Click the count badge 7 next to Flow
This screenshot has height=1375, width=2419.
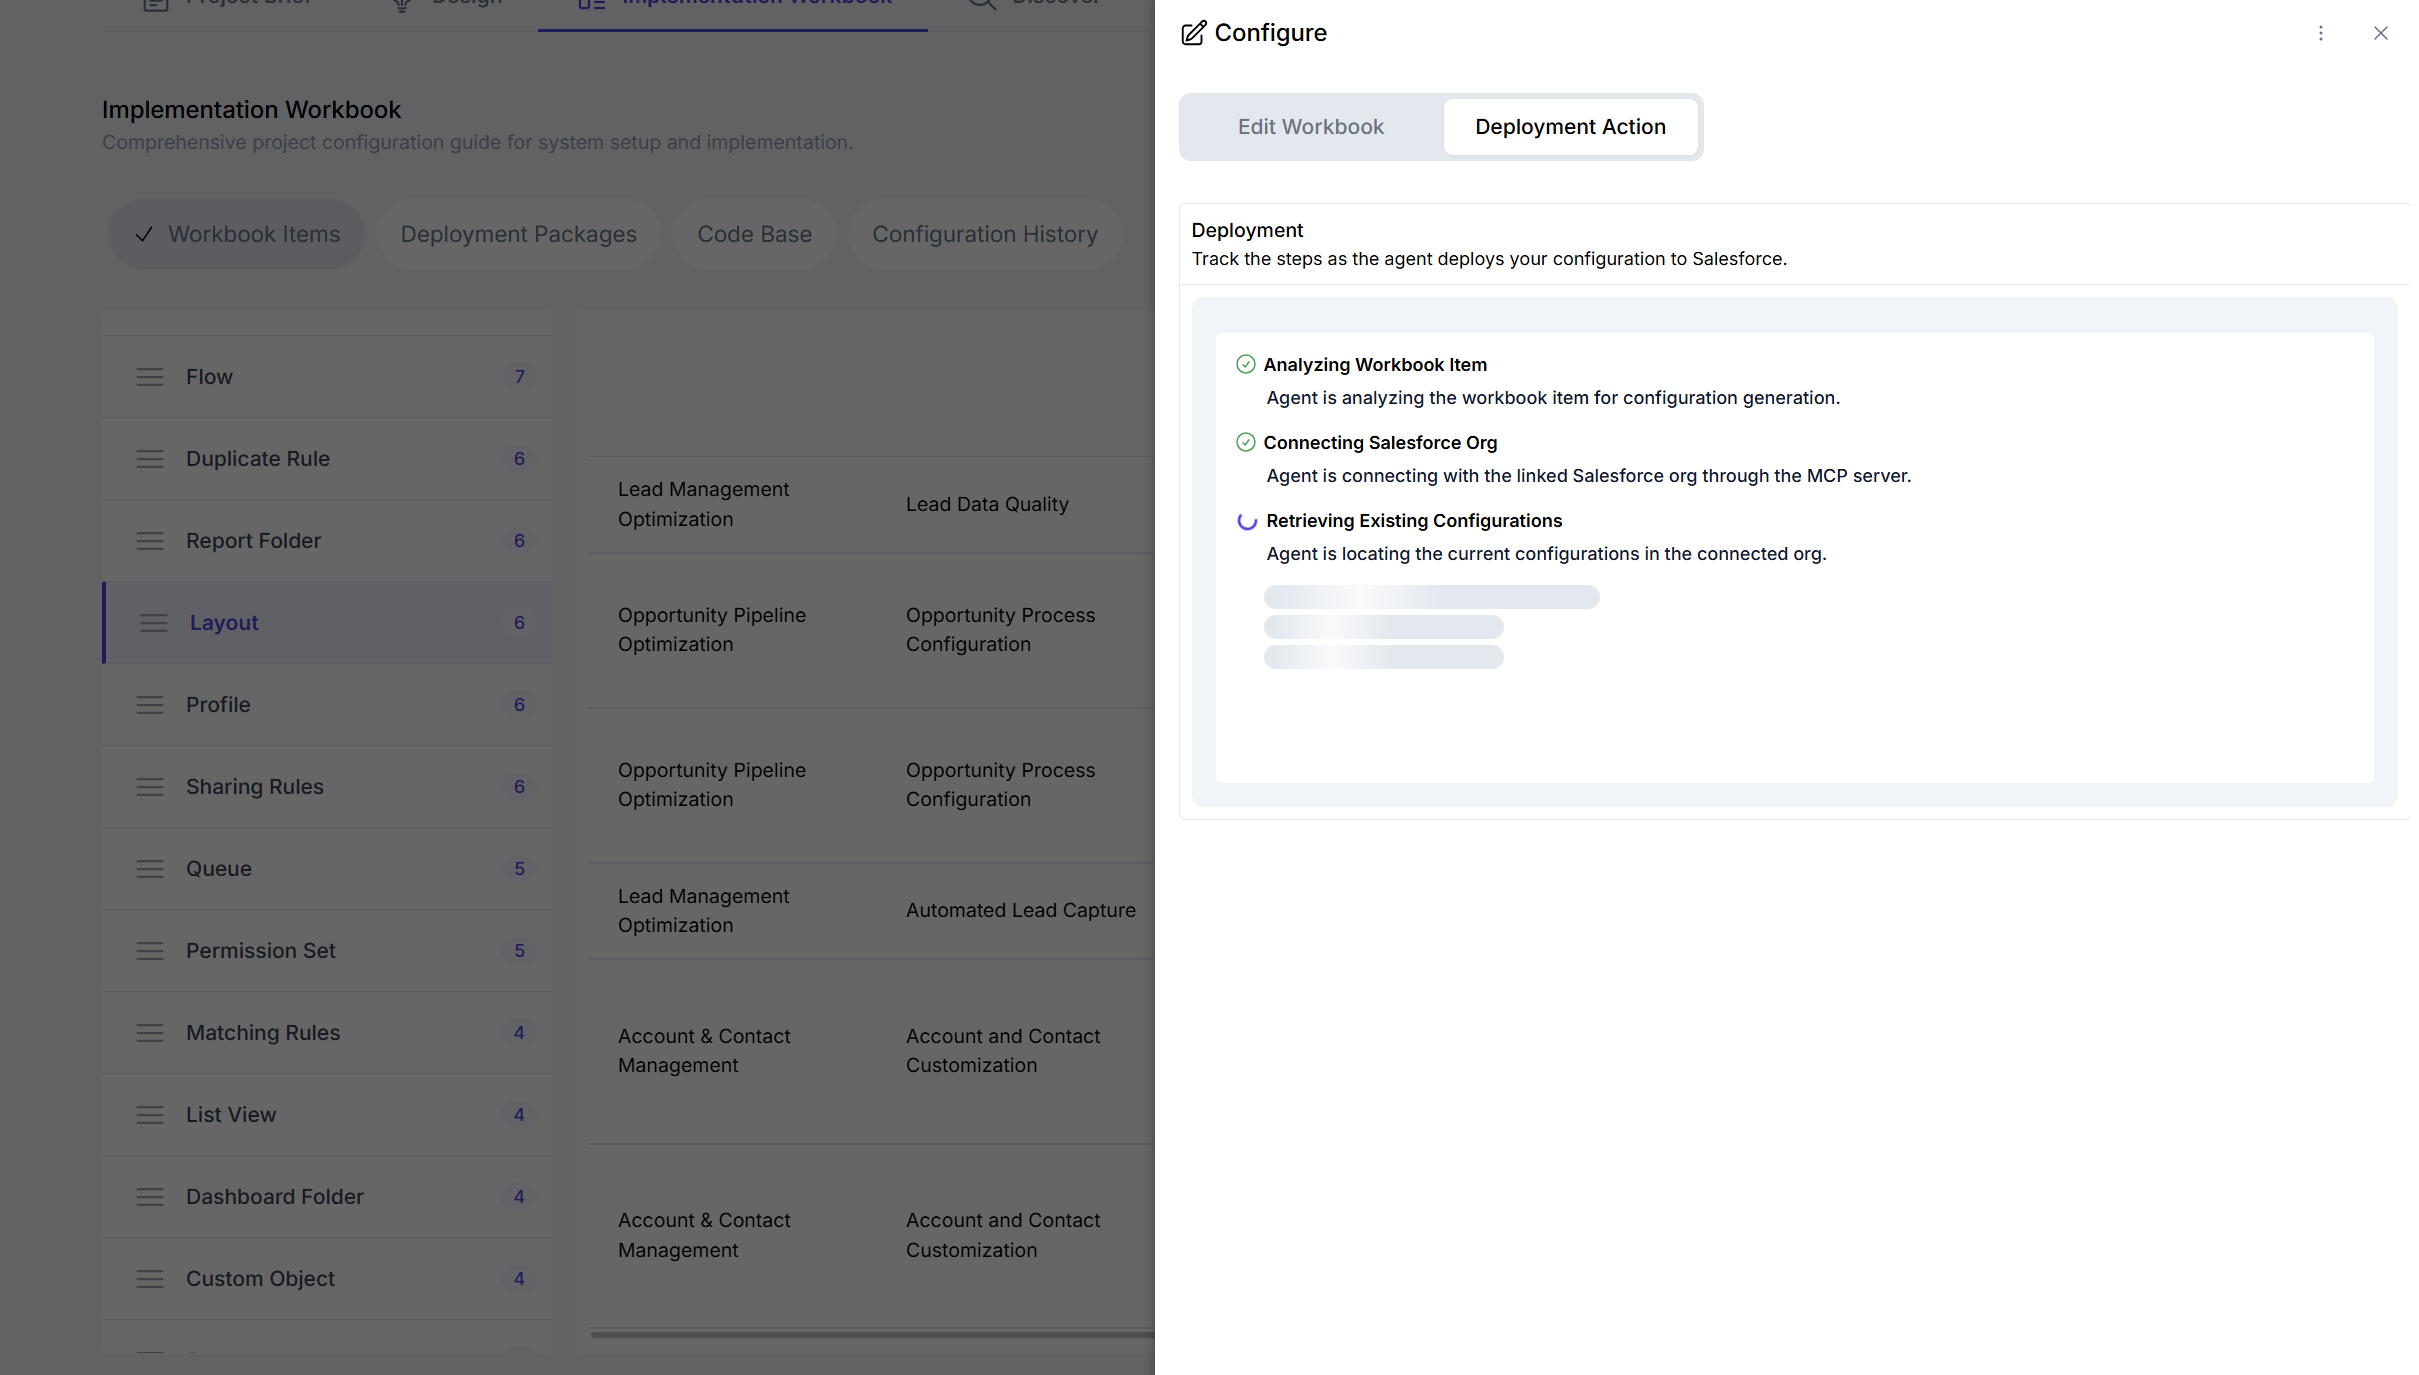point(519,377)
